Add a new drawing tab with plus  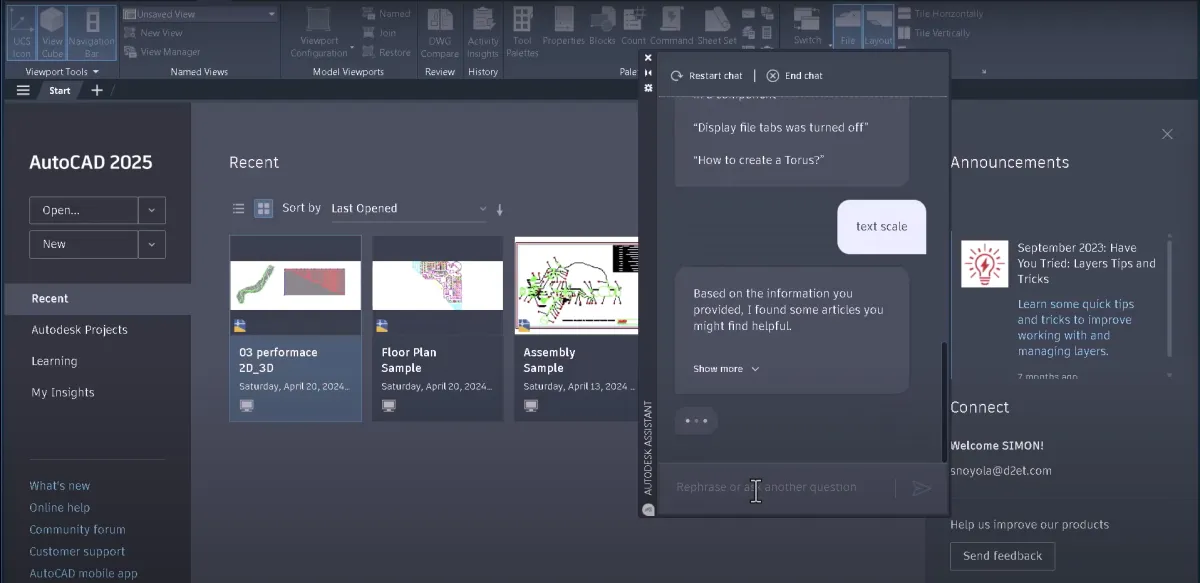point(97,90)
